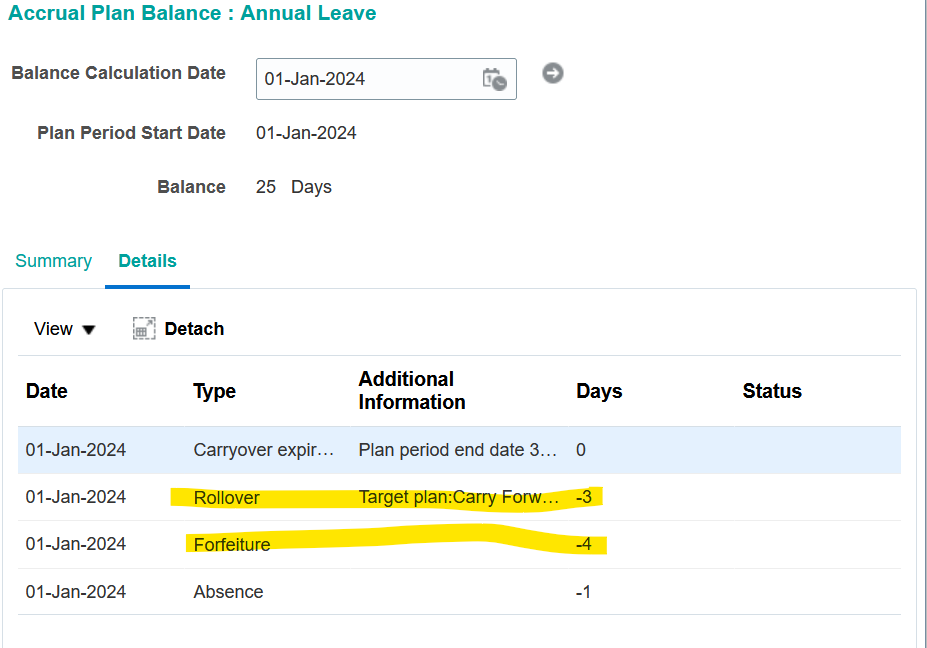Click the go arrow beside the date field
Viewport: 927px width, 648px height.
point(552,73)
